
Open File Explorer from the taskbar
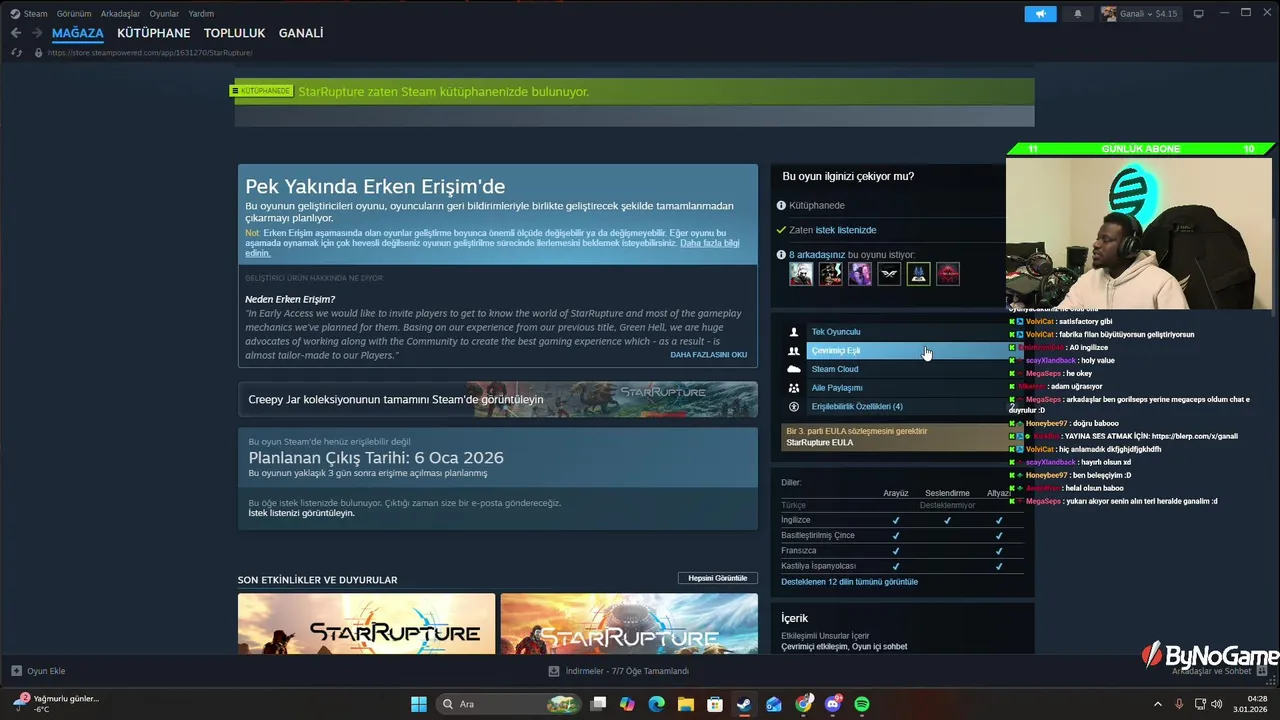(685, 704)
